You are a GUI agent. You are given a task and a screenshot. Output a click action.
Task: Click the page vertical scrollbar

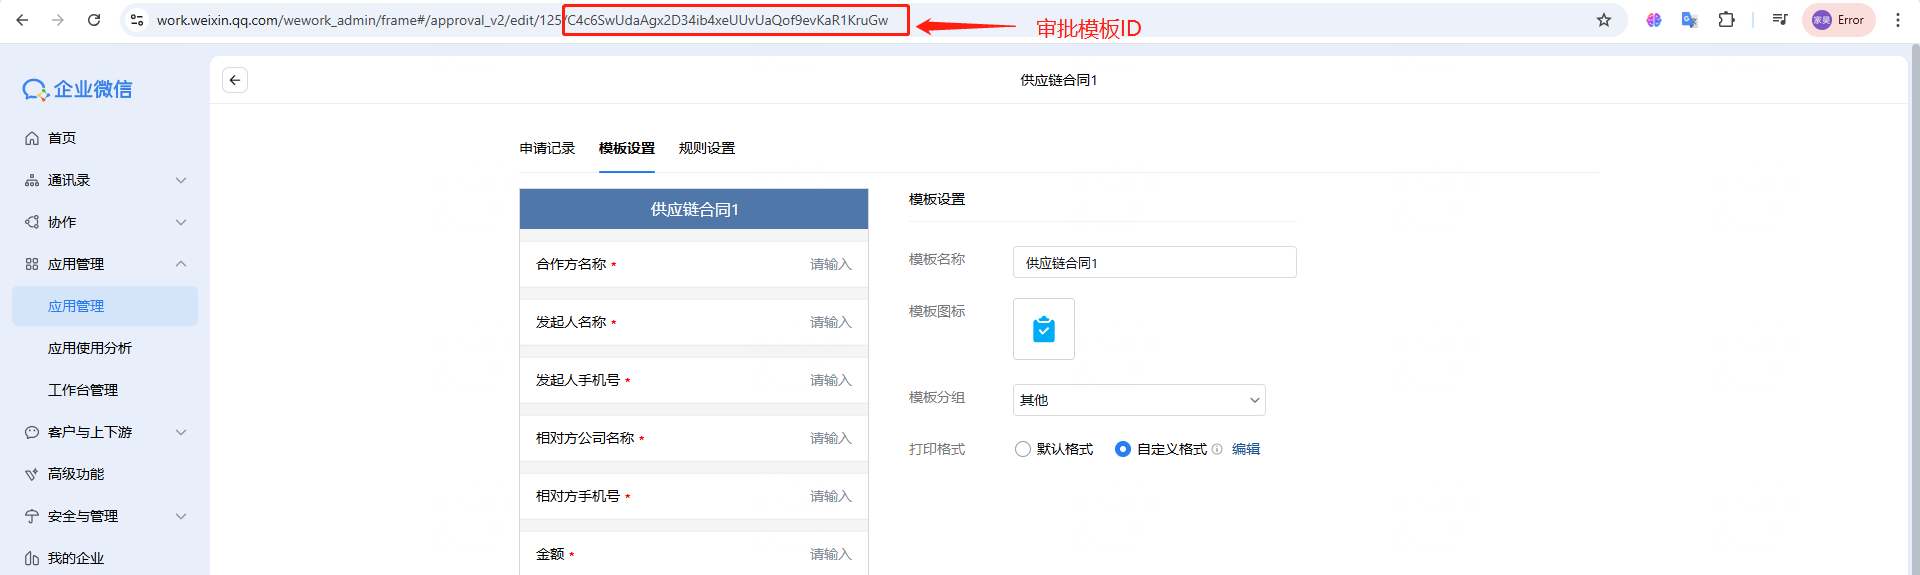click(1914, 309)
